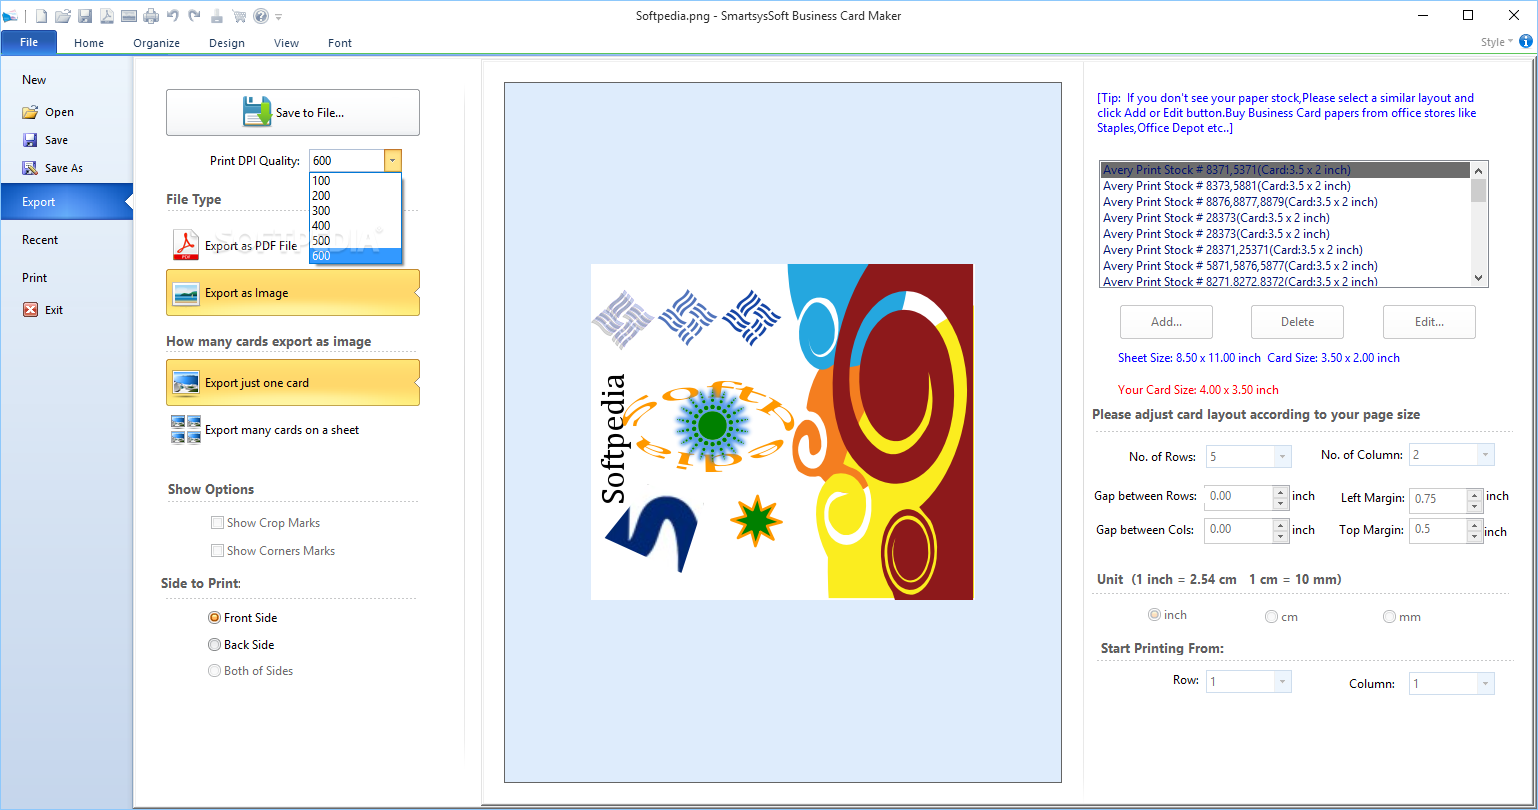Click the app logo icon in the title bar
The image size is (1538, 810).
tap(11, 15)
